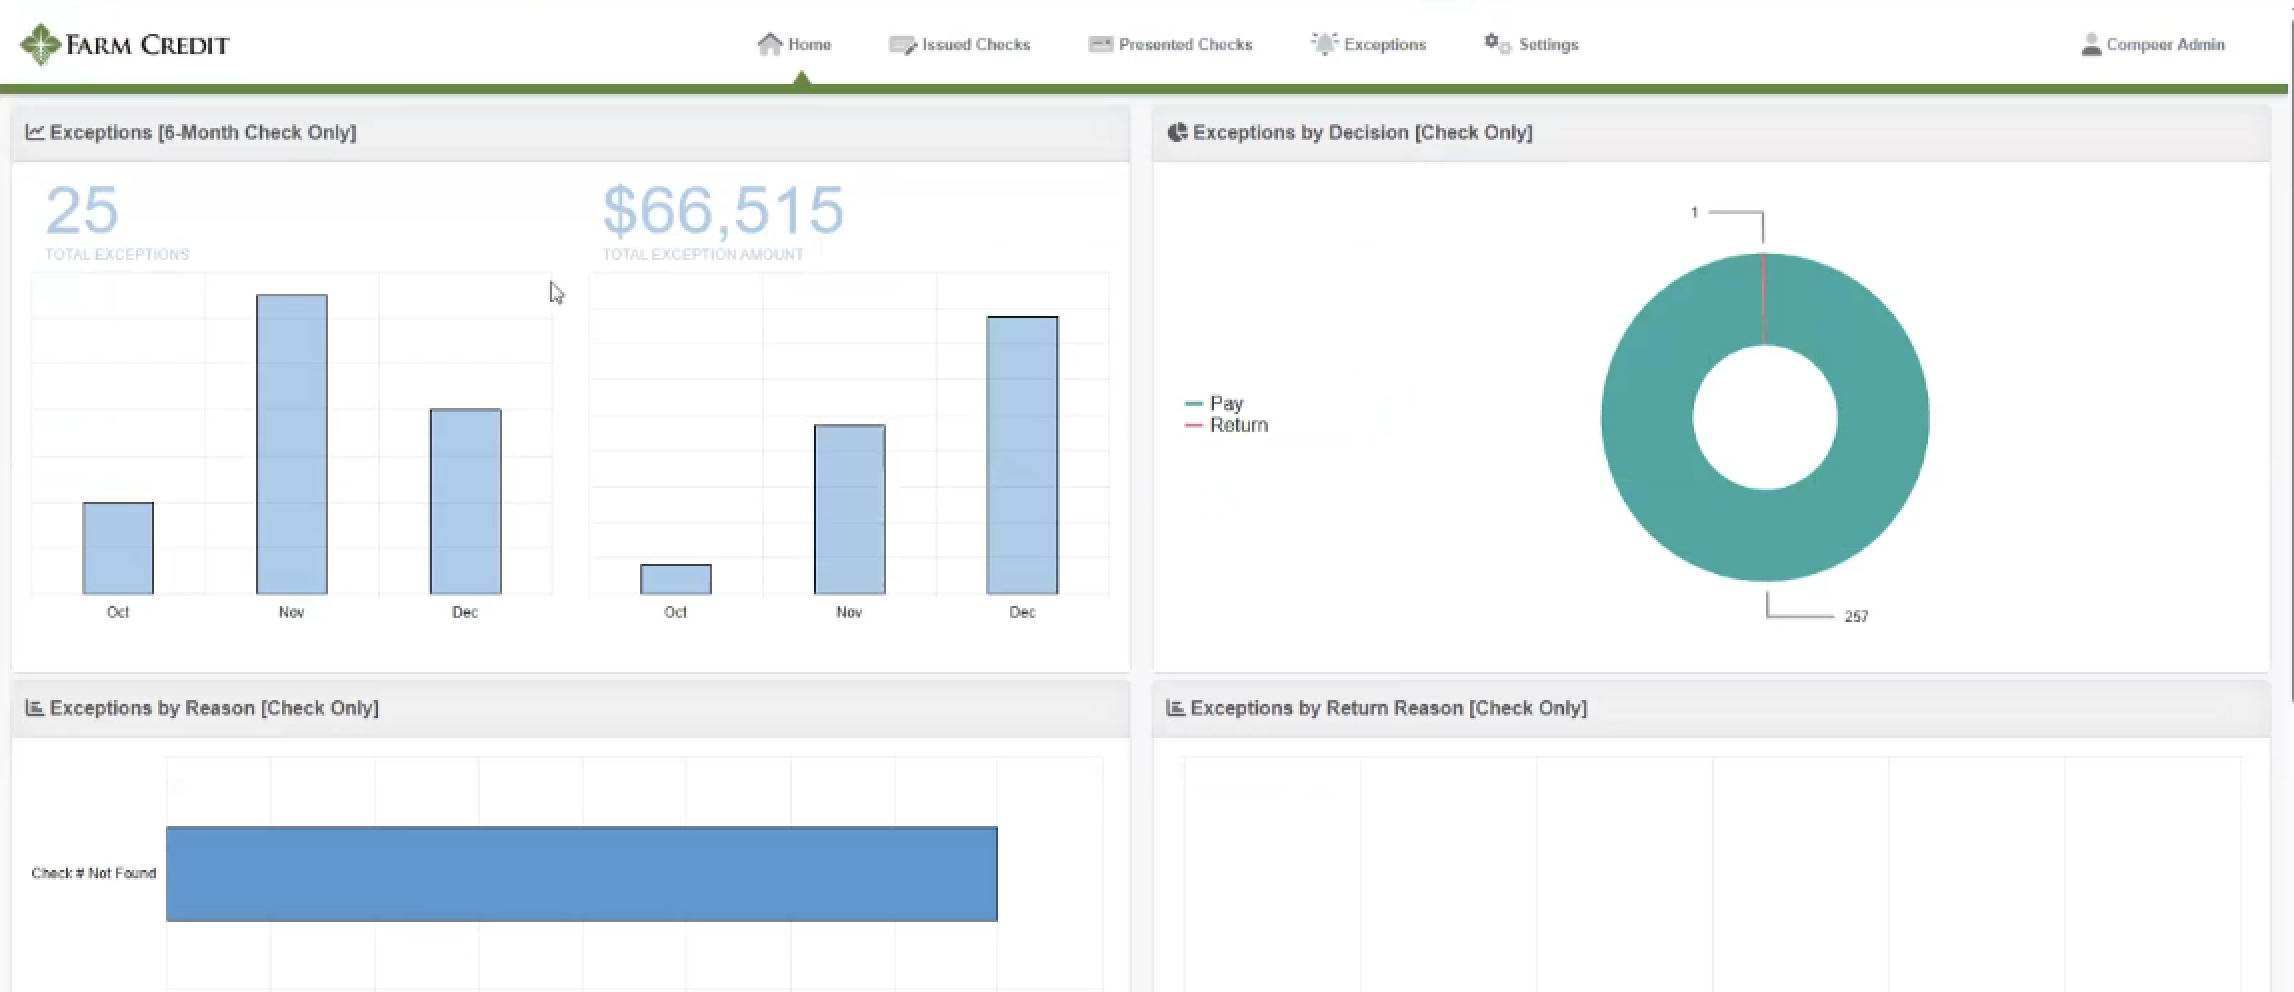
Task: Select the November bar in exceptions count chart
Action: pos(291,444)
